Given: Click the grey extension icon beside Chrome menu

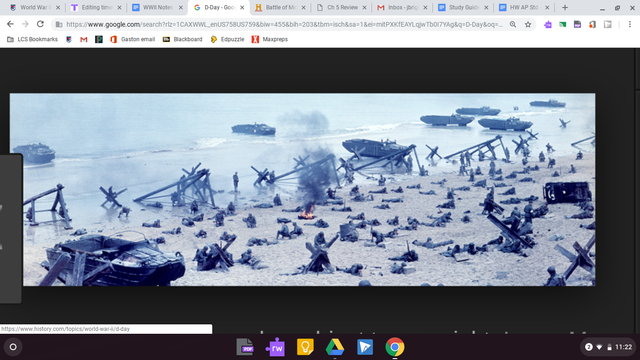Looking at the screenshot, I should [x=608, y=24].
